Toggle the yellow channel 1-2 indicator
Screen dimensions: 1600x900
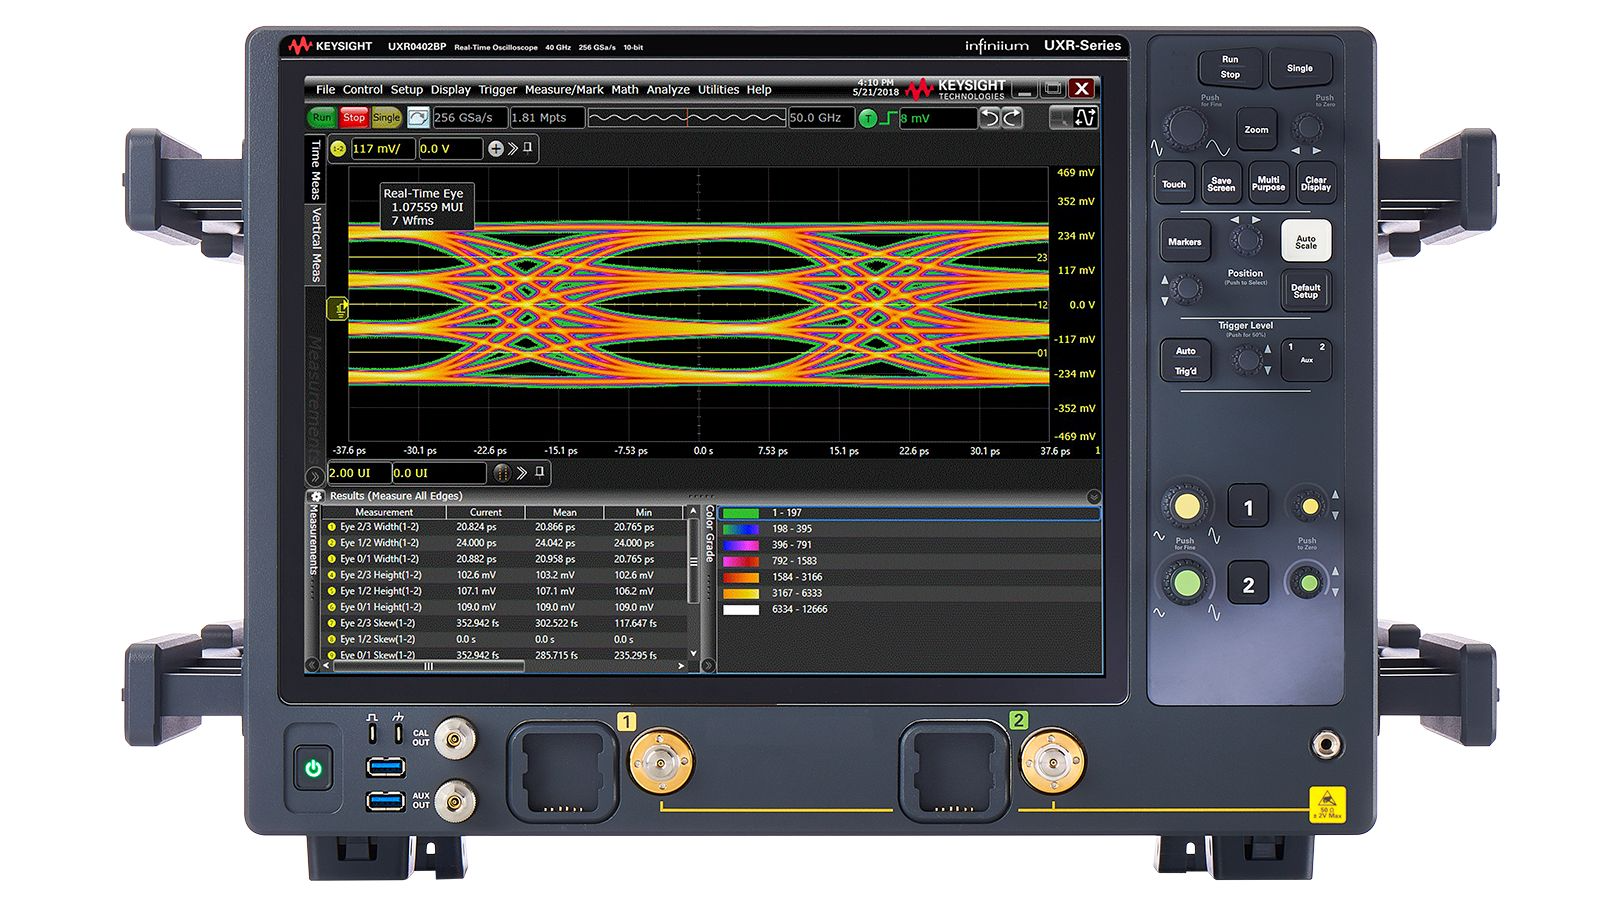(338, 149)
